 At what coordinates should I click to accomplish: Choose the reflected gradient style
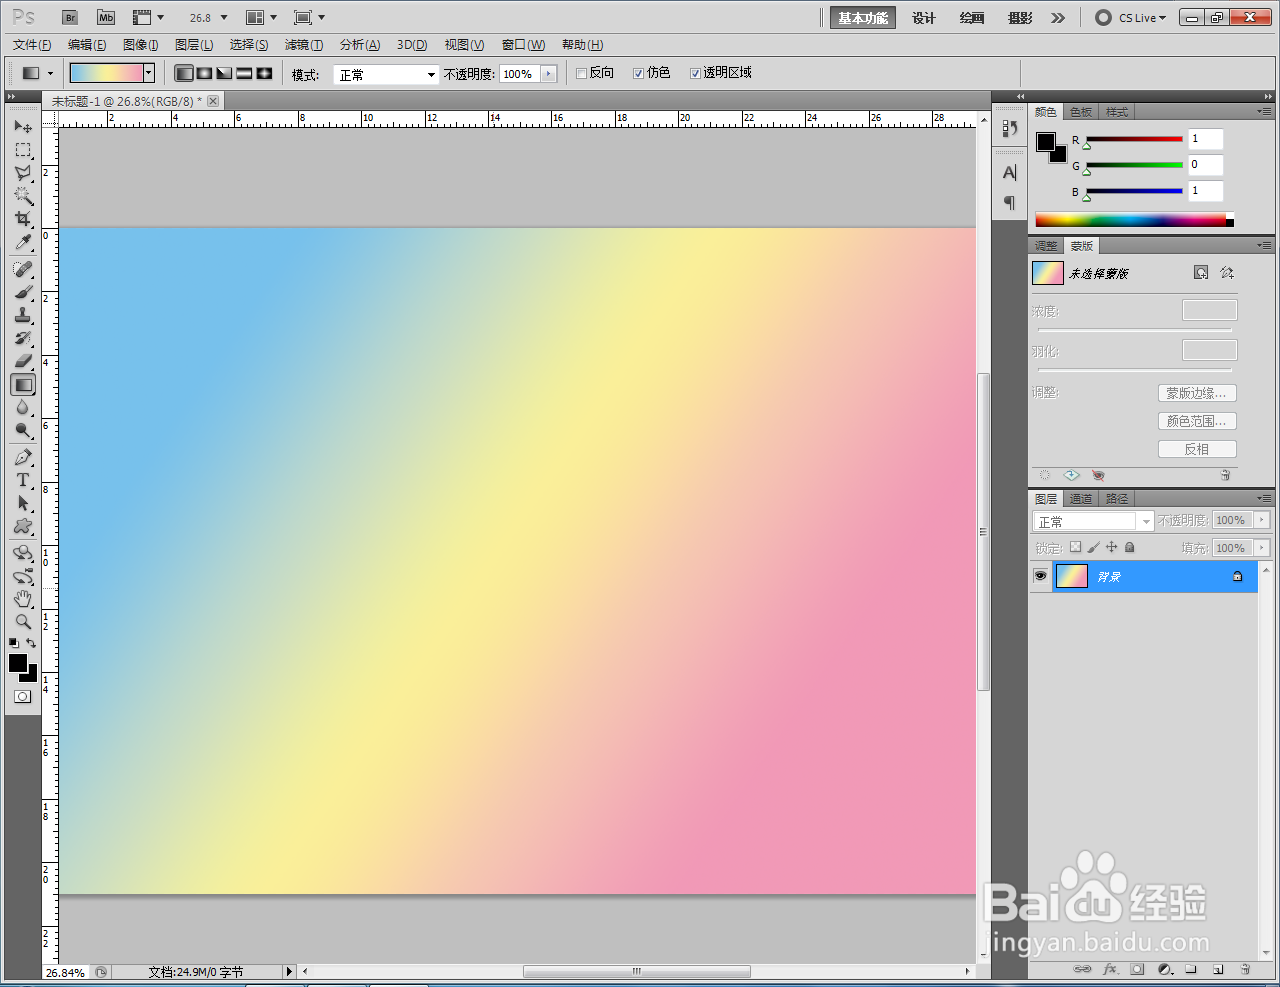[244, 74]
